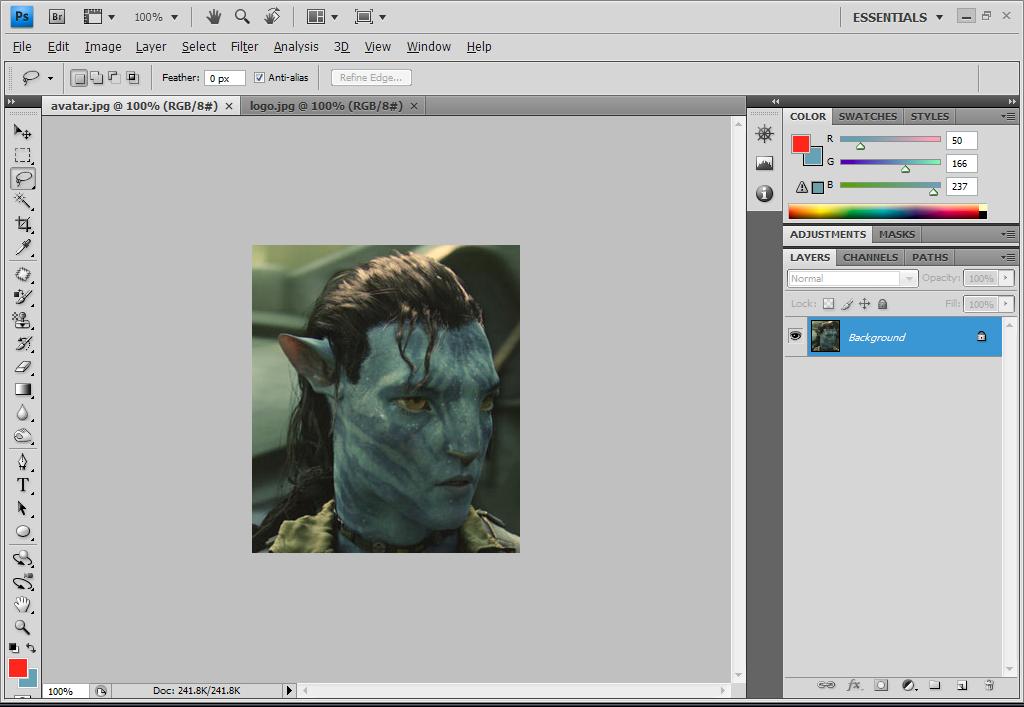Toggle Lock transparent pixels
The height and width of the screenshot is (707, 1024).
point(828,304)
